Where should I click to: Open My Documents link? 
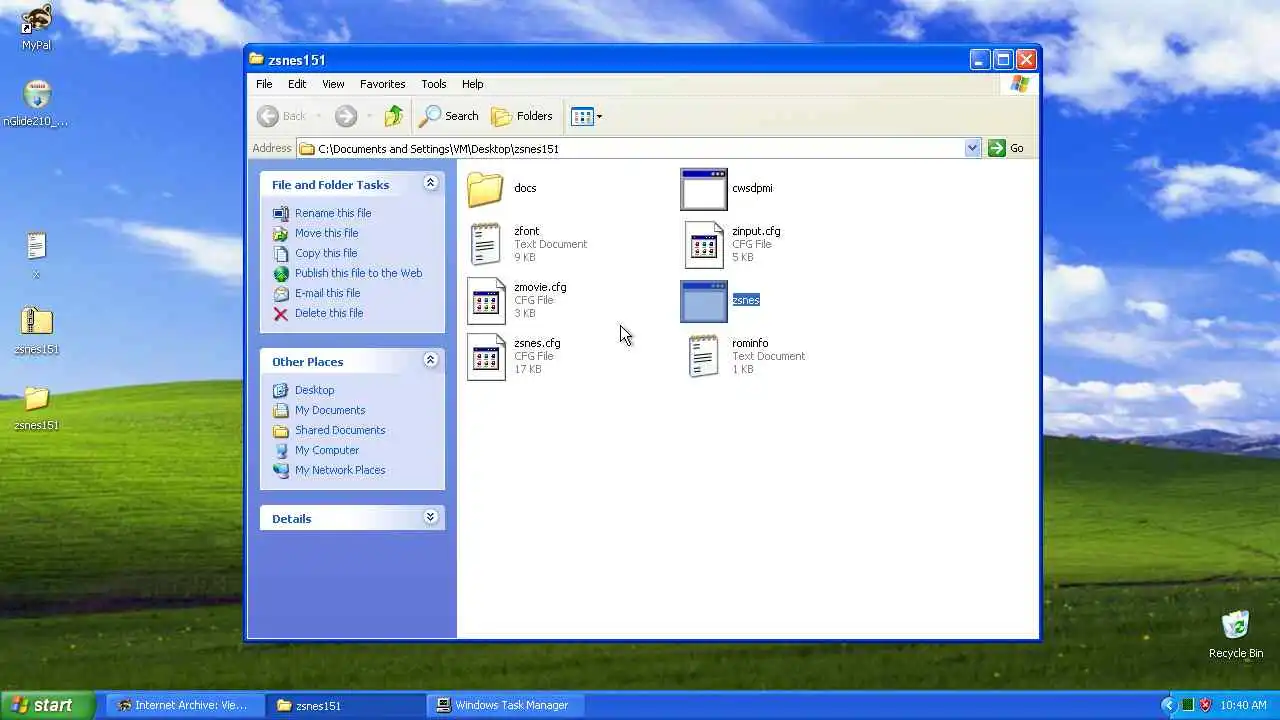point(330,410)
